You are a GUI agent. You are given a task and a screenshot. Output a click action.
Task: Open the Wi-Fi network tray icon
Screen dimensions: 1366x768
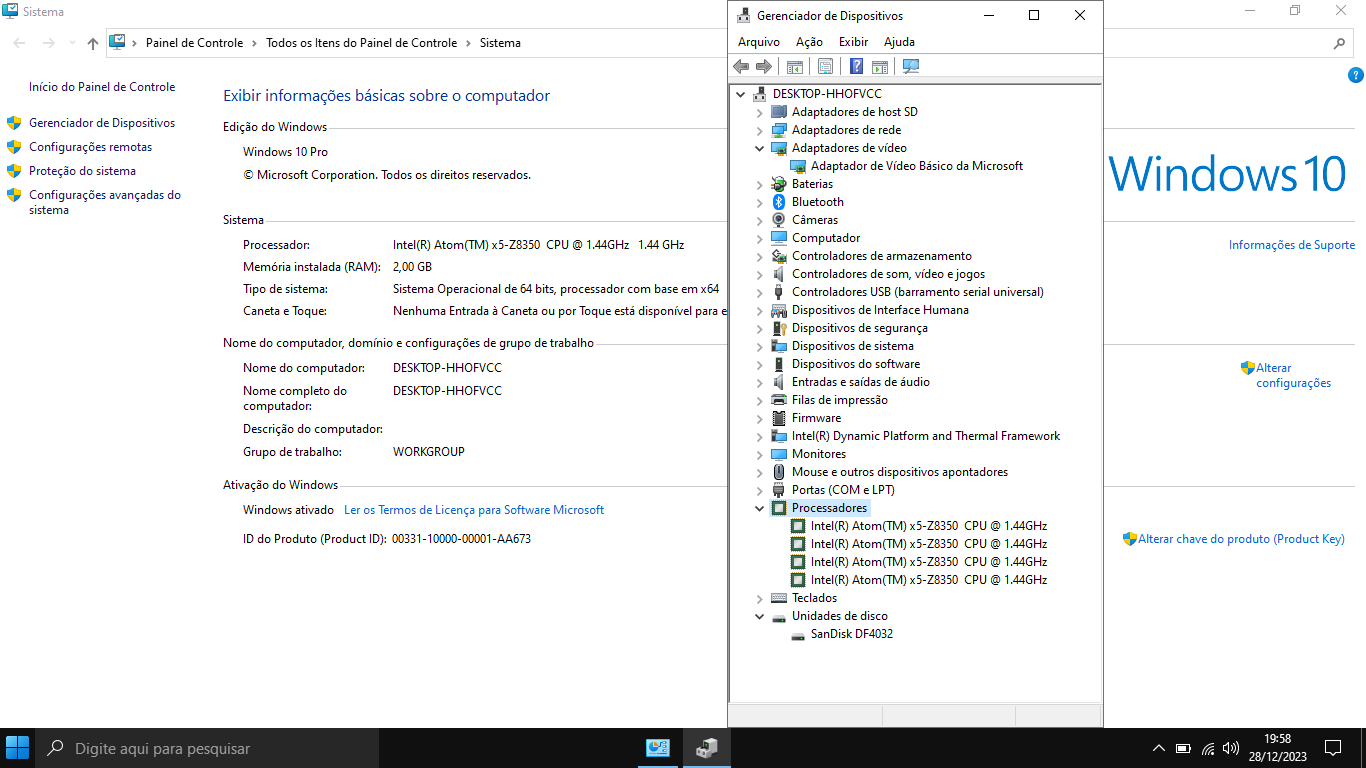[1208, 748]
